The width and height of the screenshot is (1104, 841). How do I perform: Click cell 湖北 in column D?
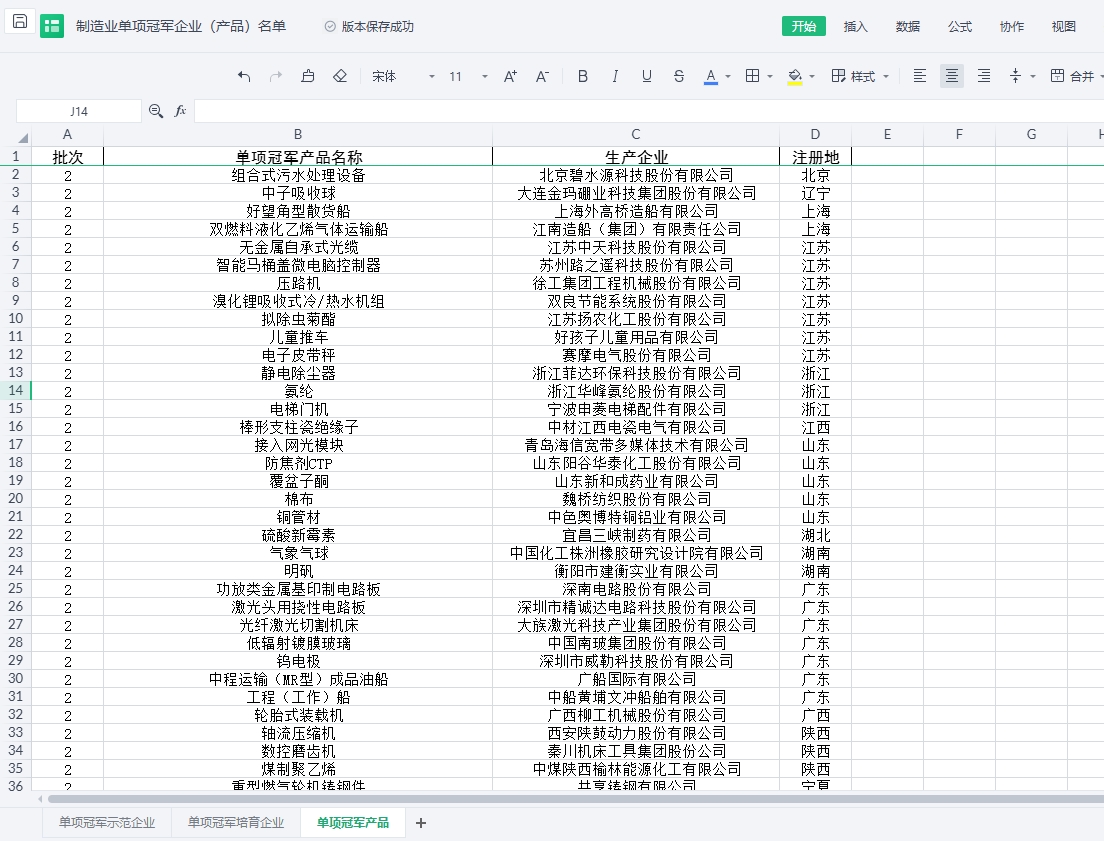click(815, 535)
